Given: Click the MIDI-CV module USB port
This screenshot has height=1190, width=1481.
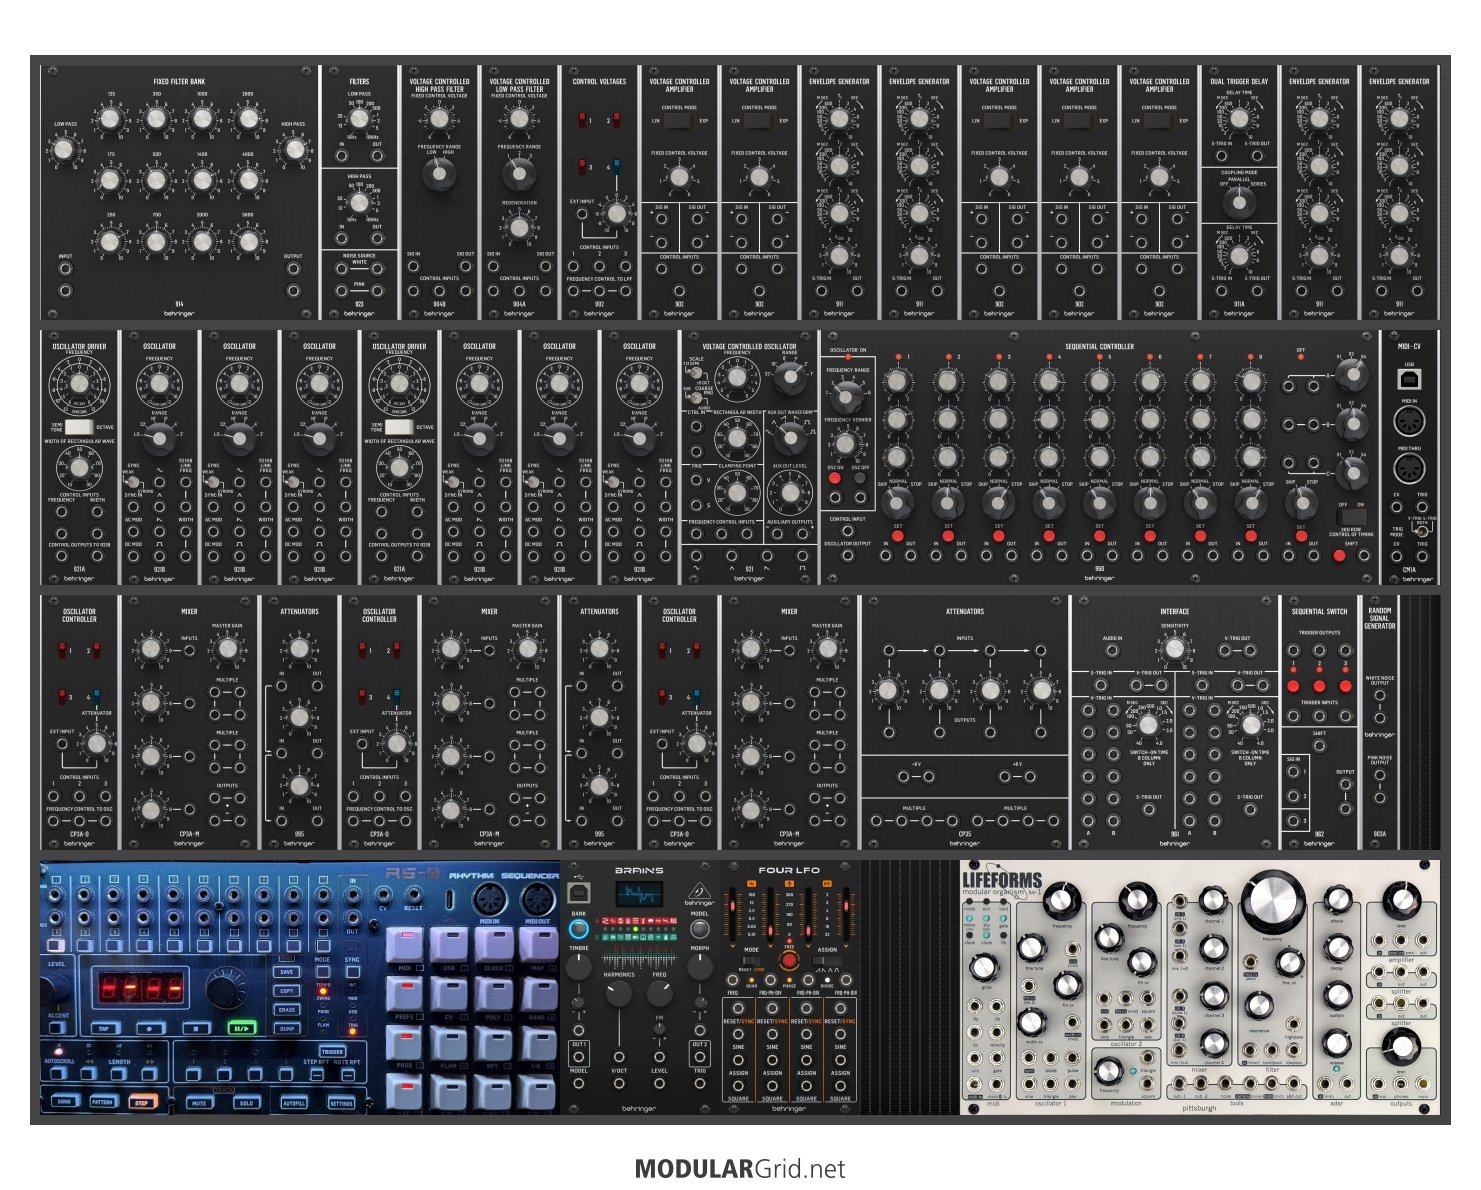Looking at the screenshot, I should (x=1408, y=379).
